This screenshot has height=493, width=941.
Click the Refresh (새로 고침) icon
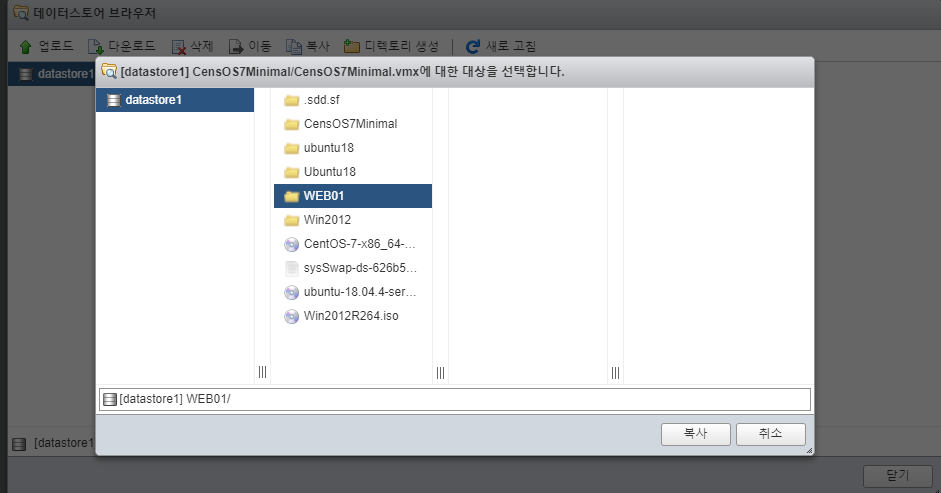click(473, 46)
